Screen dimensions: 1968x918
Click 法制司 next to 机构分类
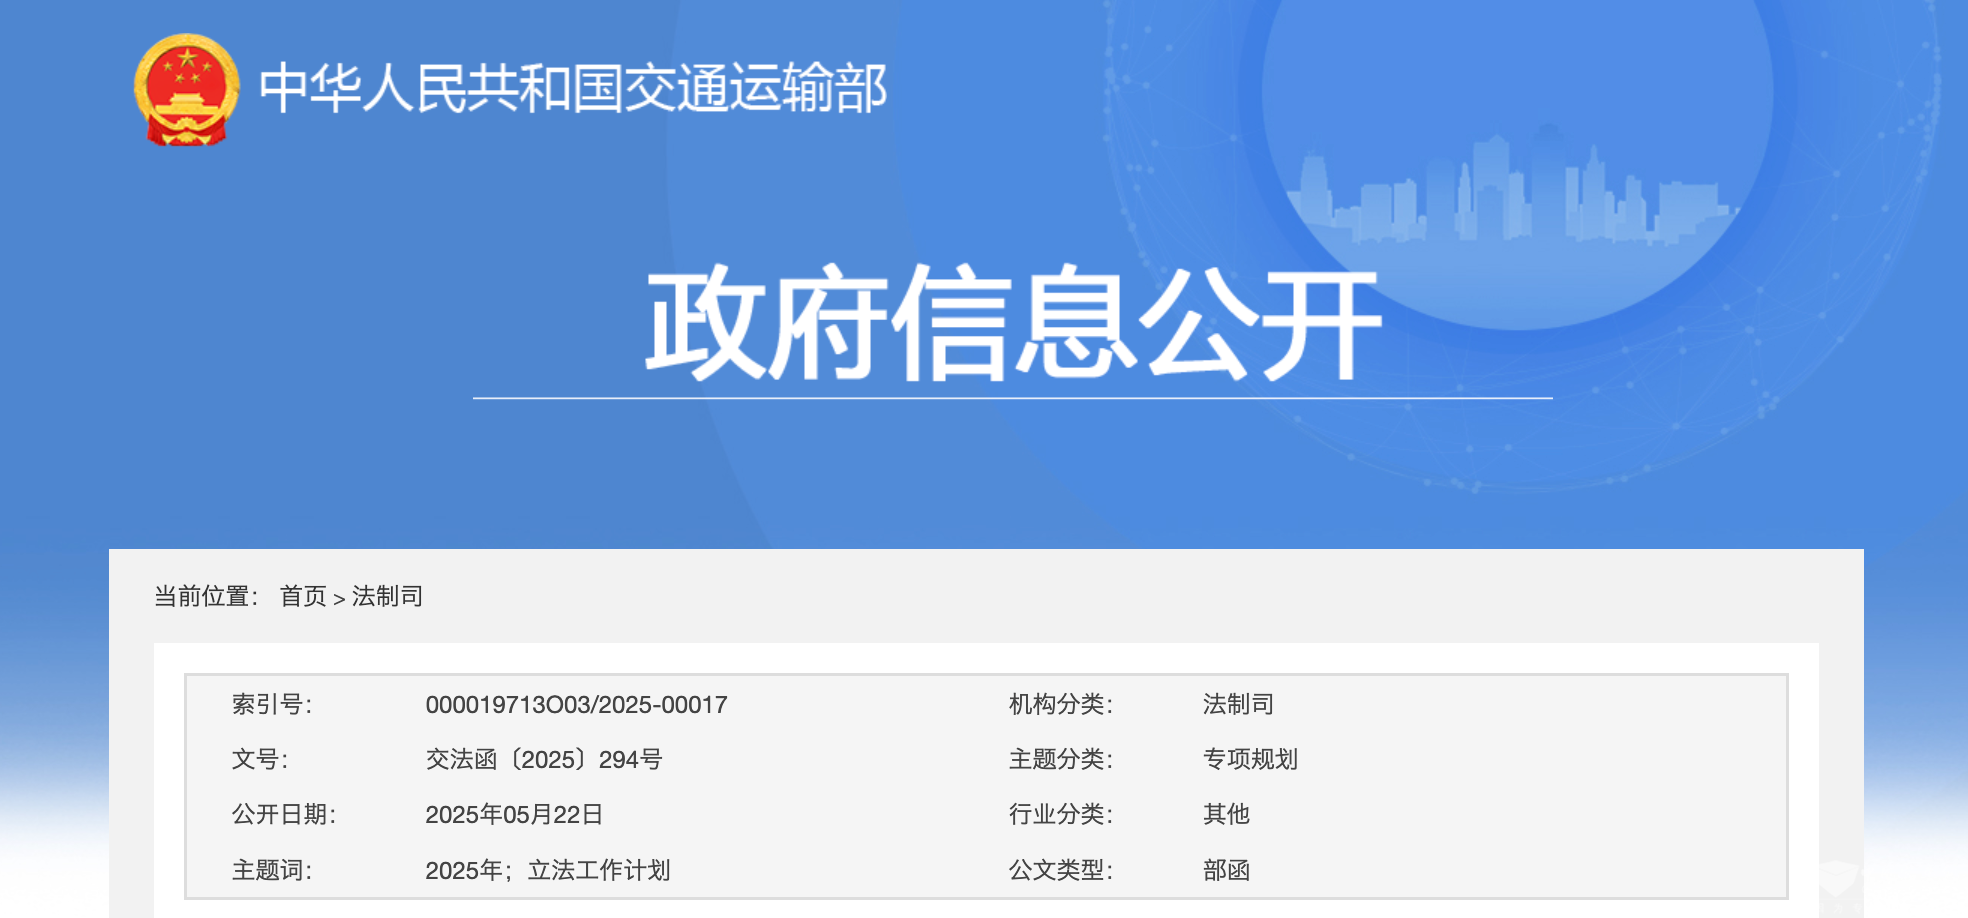[1238, 705]
